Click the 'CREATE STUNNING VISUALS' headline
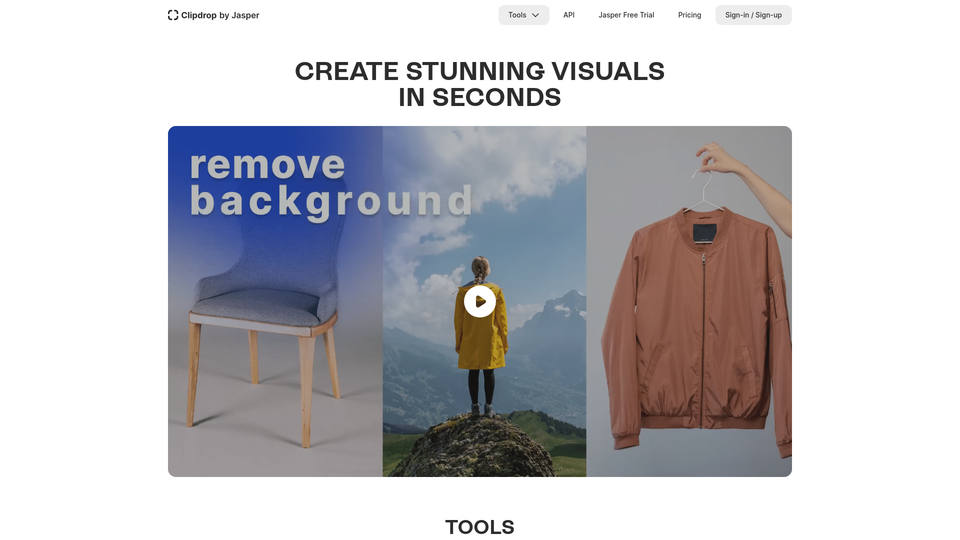Viewport: 960px width, 540px height. click(479, 72)
